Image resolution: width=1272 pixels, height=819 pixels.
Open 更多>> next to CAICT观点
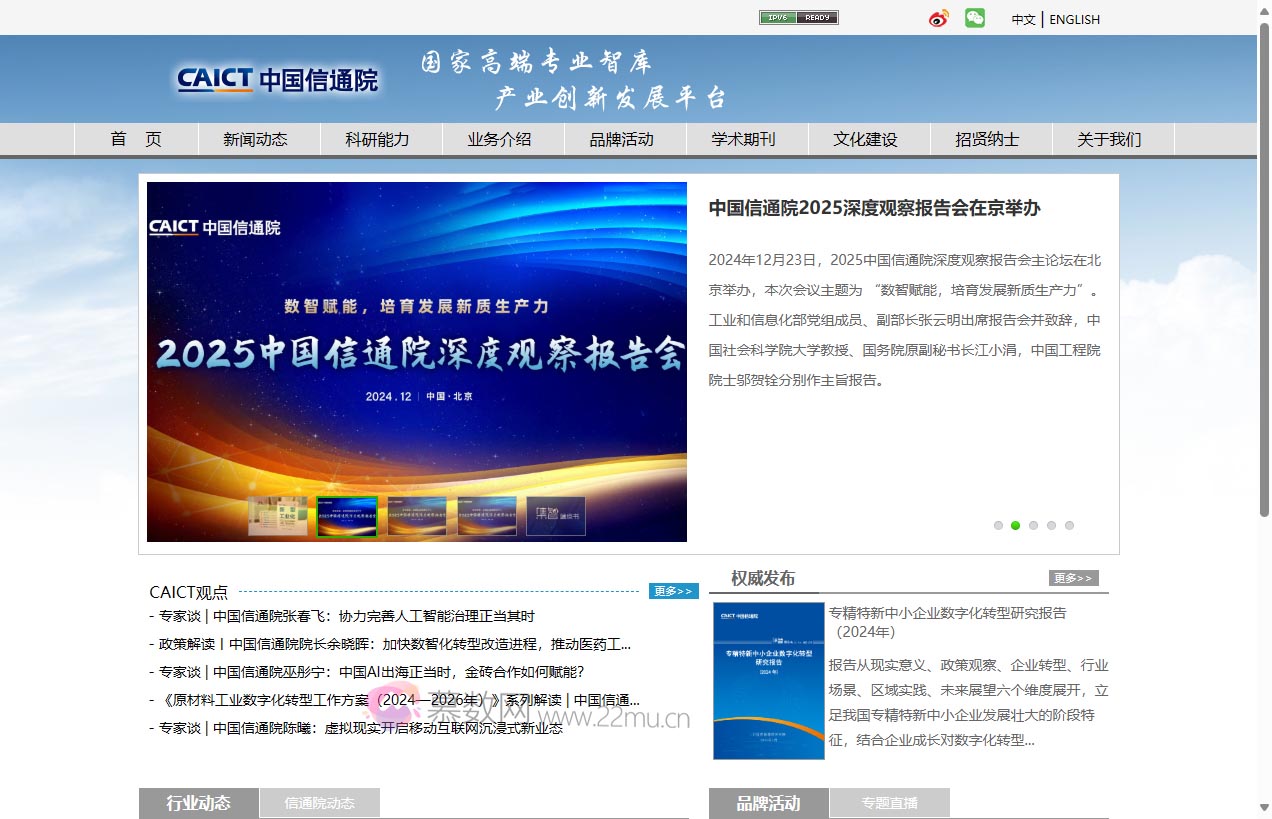674,591
